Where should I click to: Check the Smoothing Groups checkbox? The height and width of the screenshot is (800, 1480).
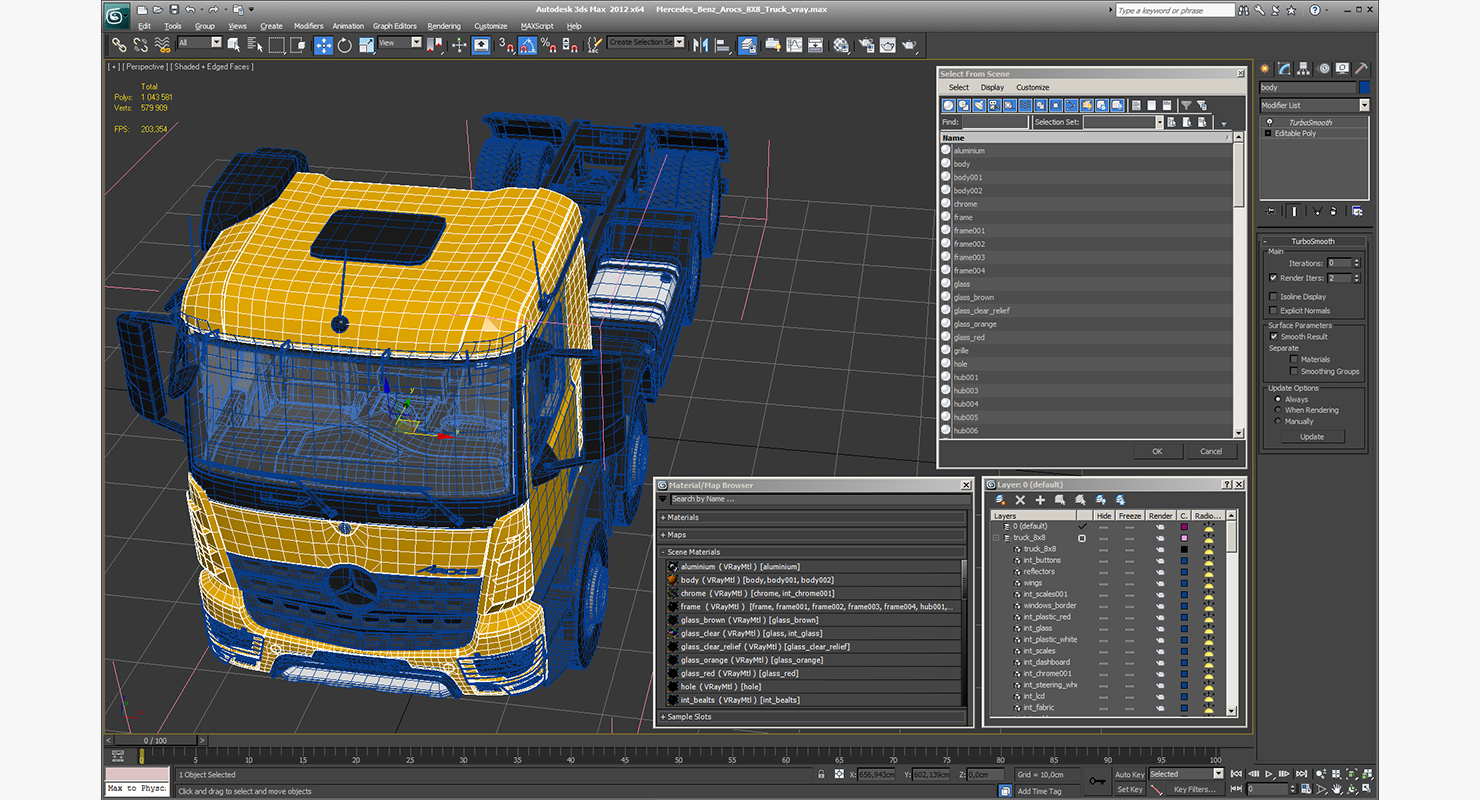point(1294,372)
